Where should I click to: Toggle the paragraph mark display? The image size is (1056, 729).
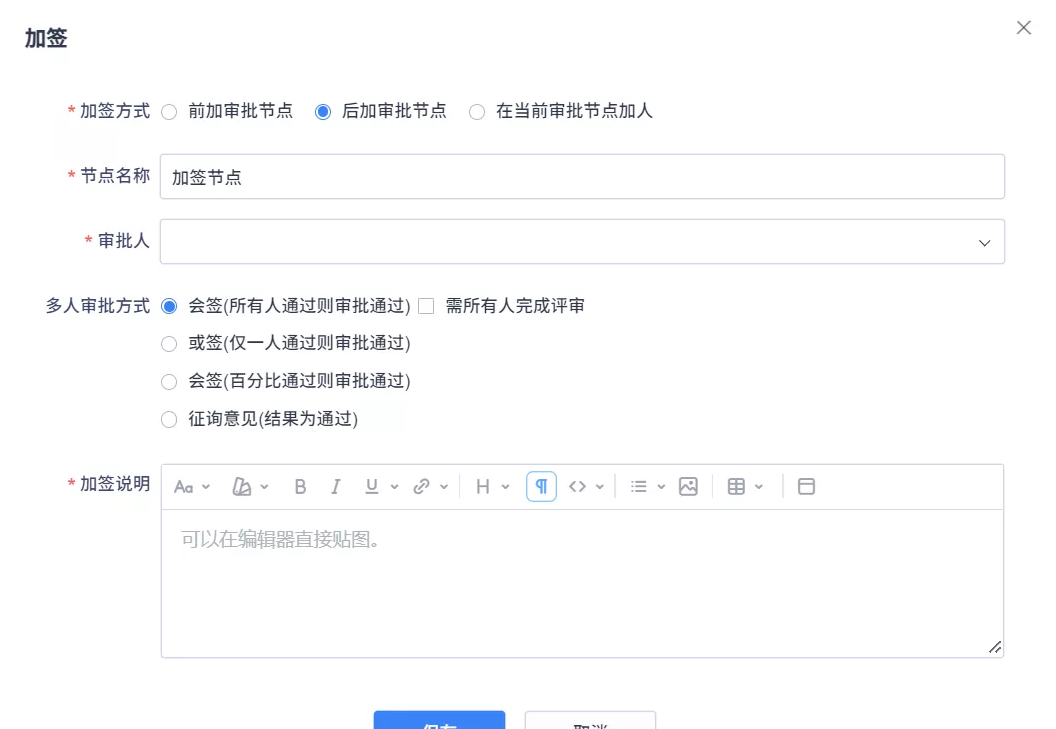tap(540, 486)
